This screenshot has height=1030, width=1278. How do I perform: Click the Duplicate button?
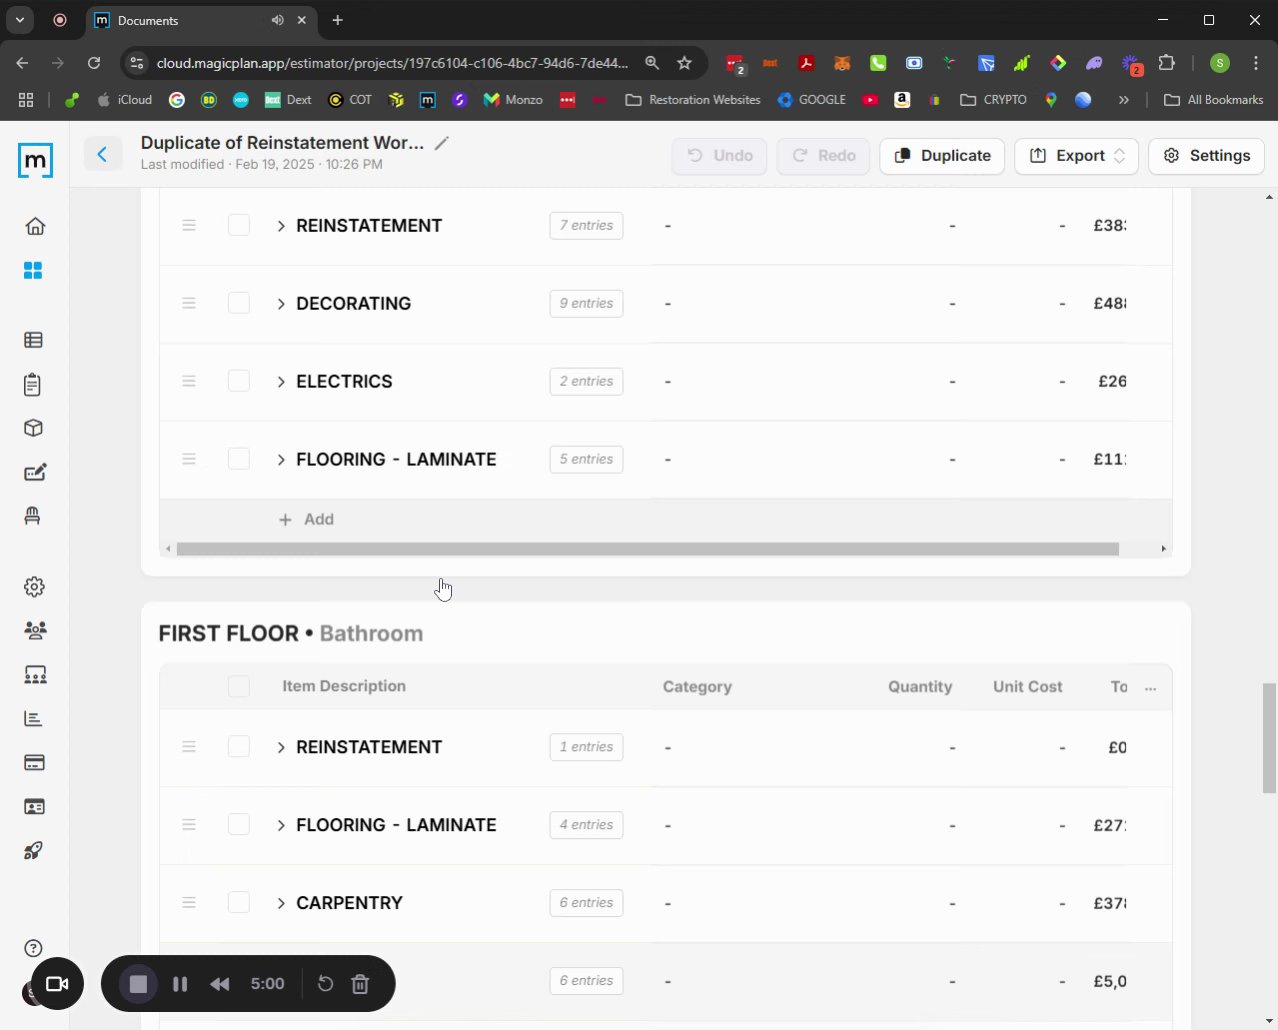pos(942,156)
